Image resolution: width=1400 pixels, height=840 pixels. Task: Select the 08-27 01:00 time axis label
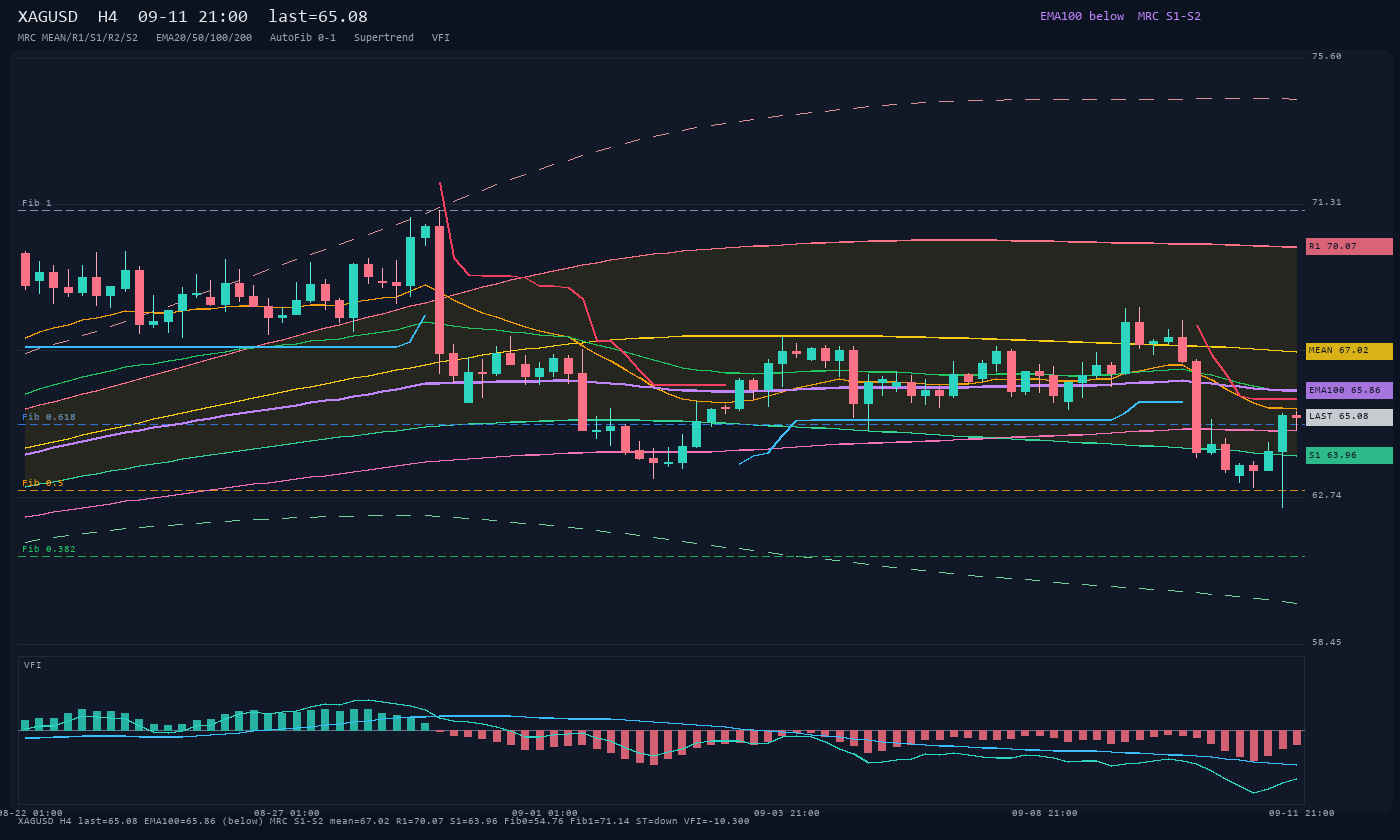coord(287,813)
